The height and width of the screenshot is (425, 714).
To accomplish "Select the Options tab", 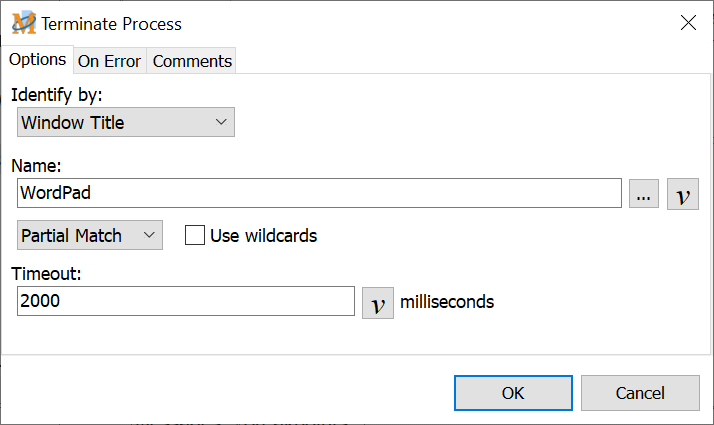I will click(37, 60).
